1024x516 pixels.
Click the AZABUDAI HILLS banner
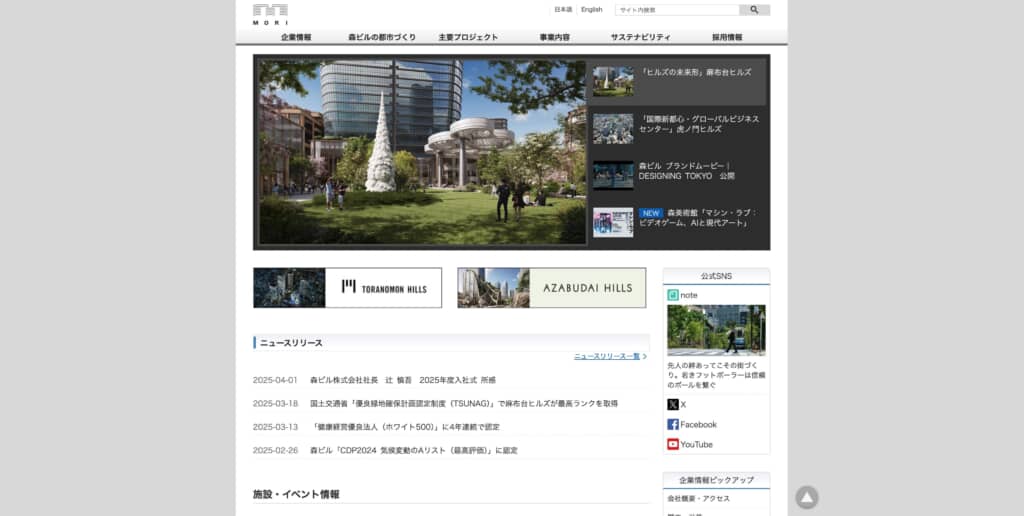(552, 288)
